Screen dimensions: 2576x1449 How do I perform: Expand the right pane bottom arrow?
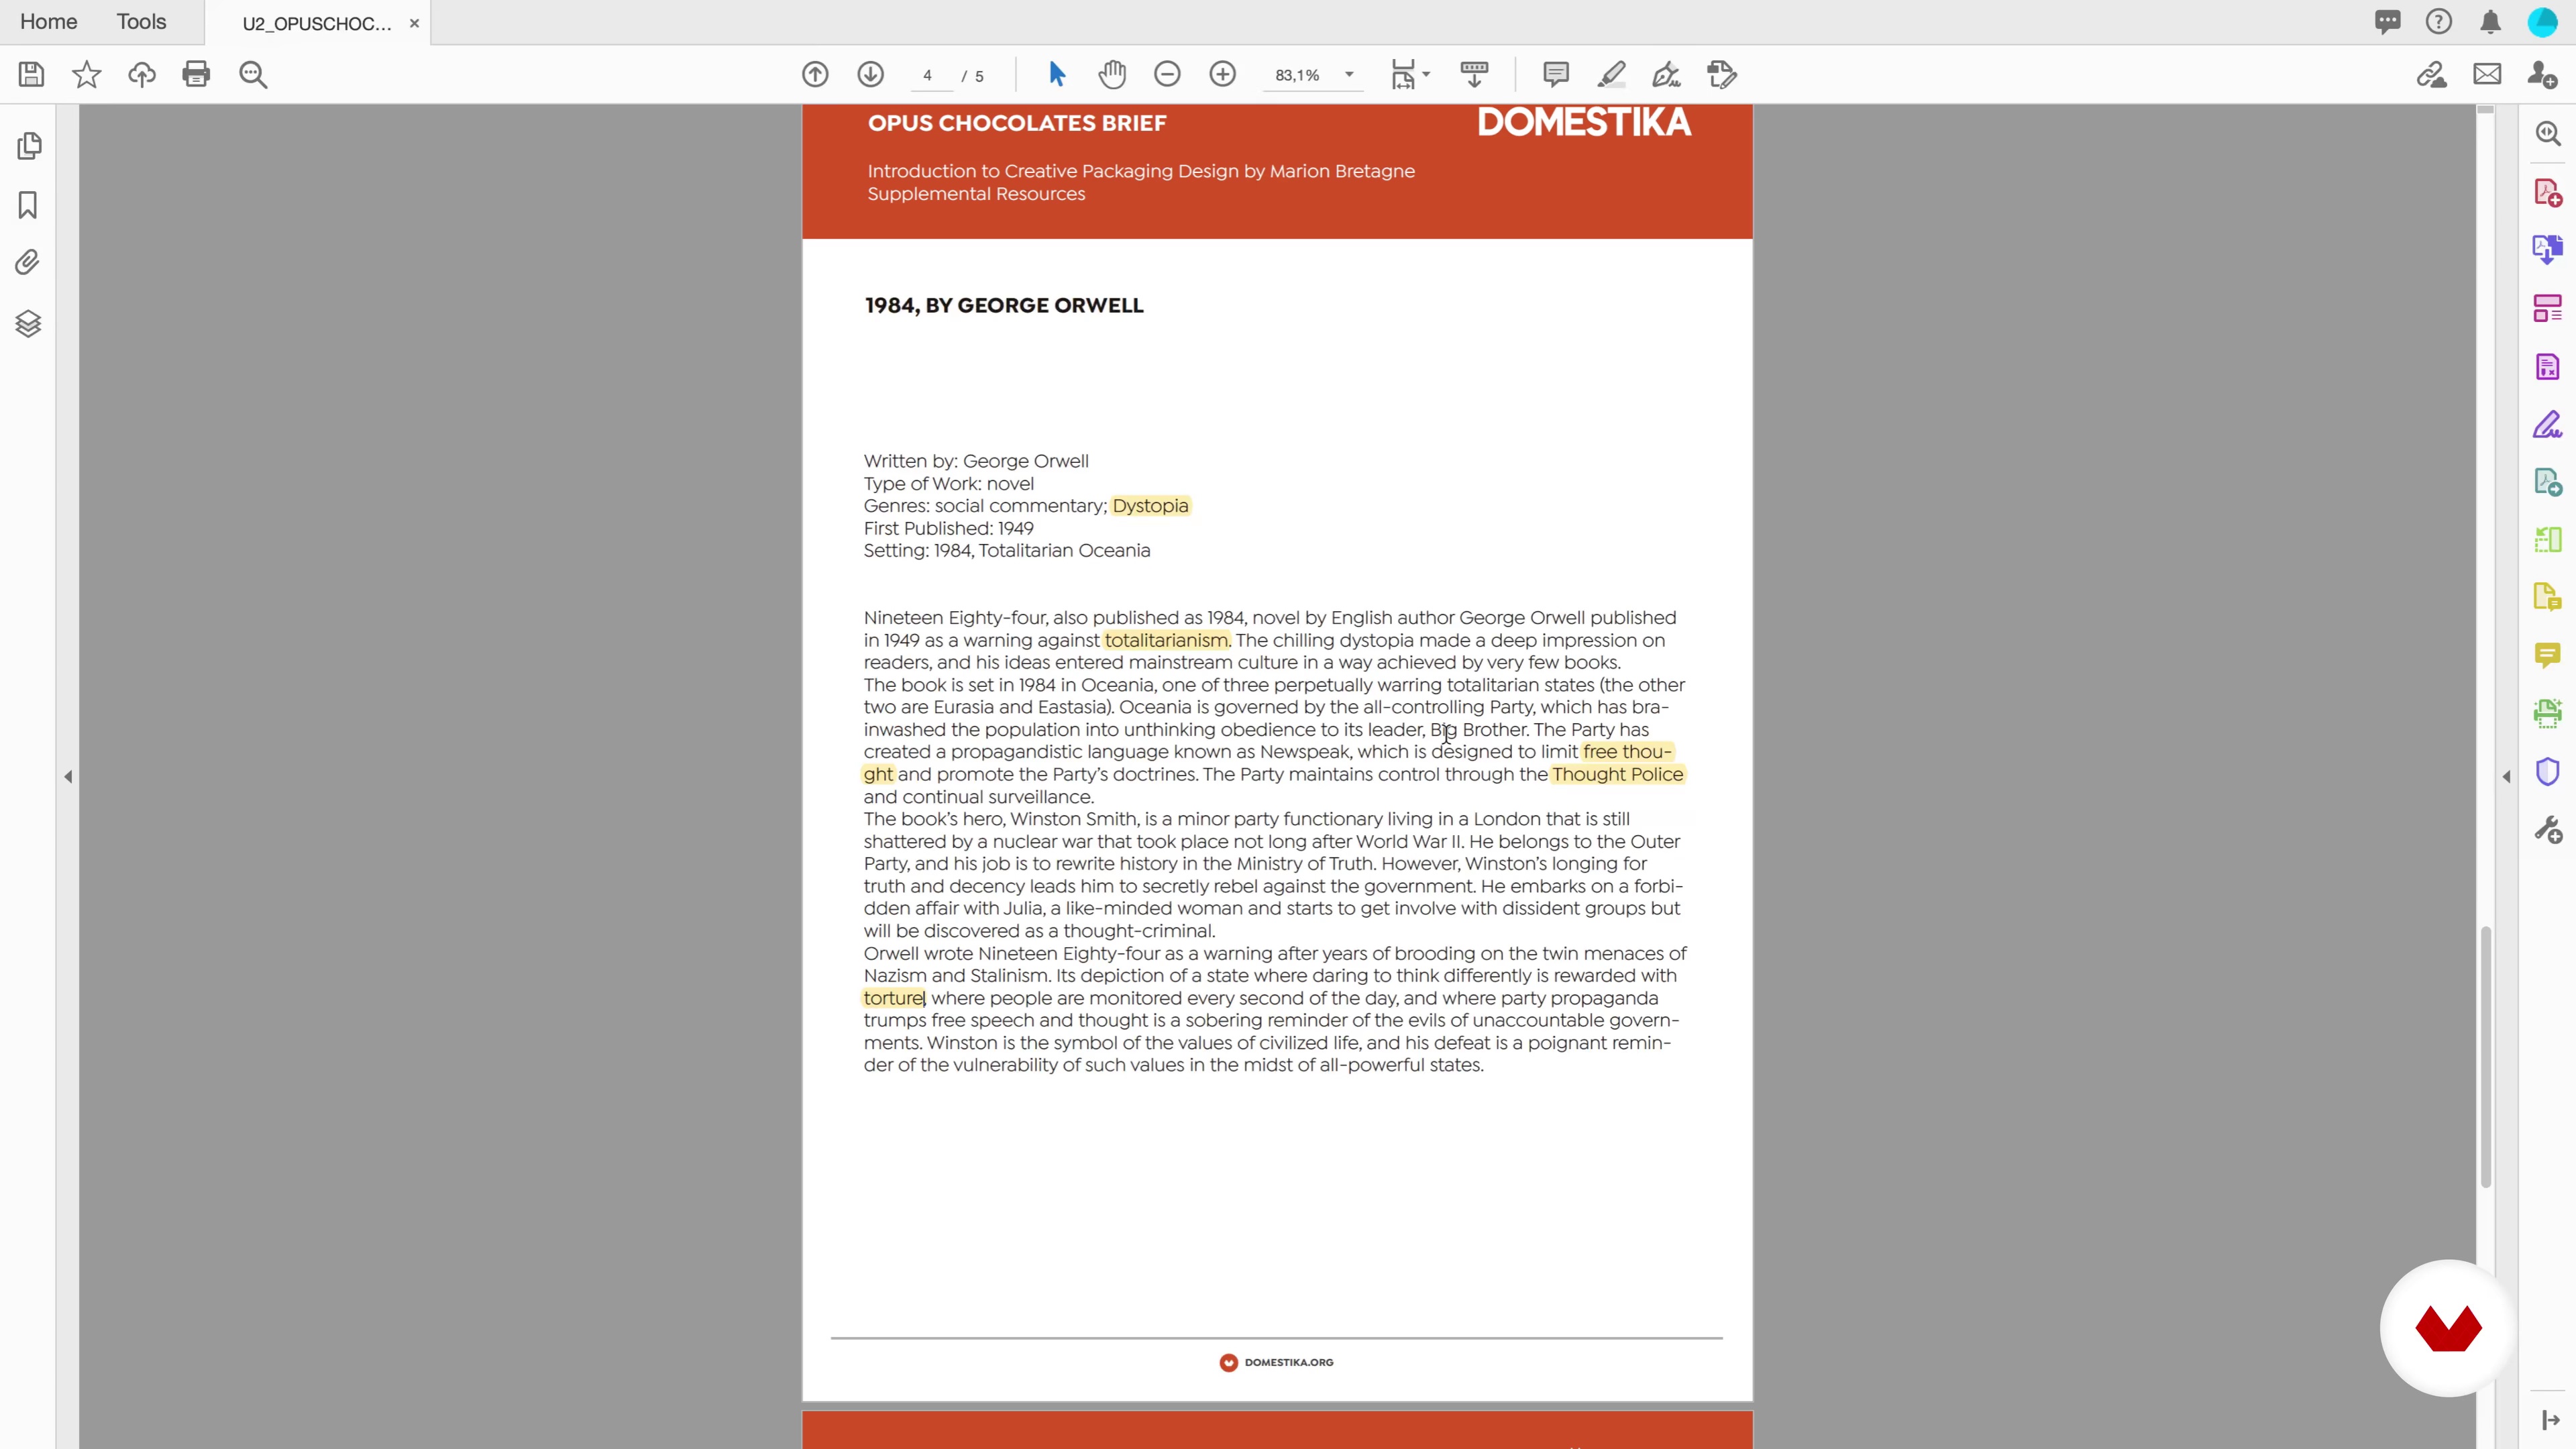click(x=2550, y=1421)
